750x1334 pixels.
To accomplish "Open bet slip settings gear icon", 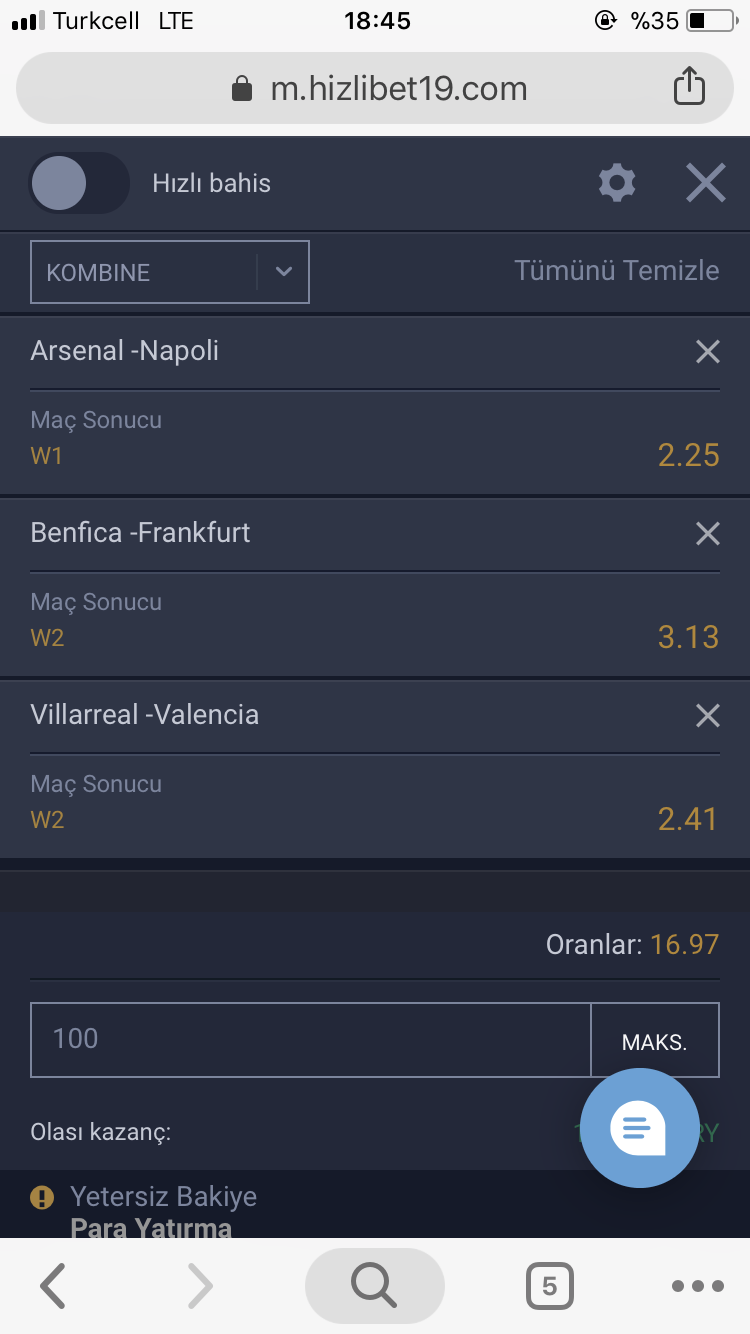I will (x=616, y=183).
